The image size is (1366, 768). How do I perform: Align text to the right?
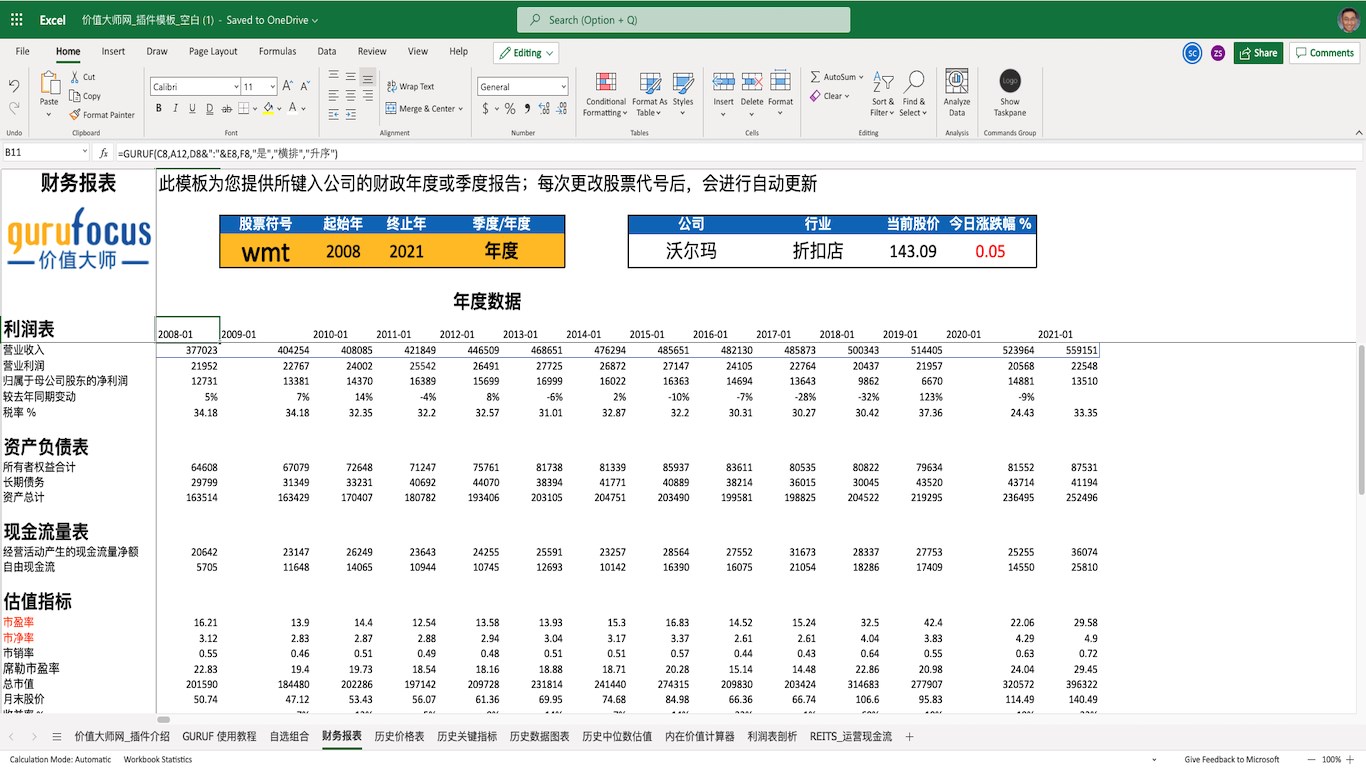[367, 97]
